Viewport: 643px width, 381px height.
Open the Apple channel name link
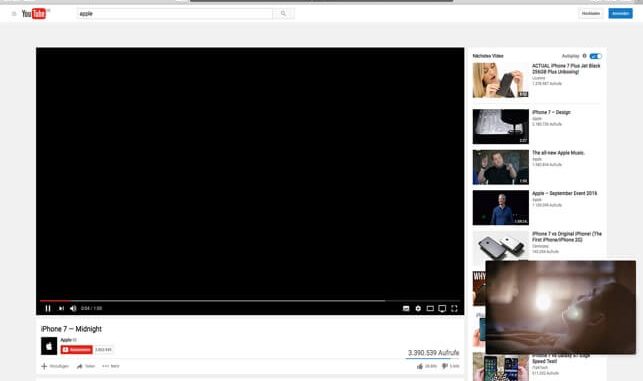(x=66, y=340)
